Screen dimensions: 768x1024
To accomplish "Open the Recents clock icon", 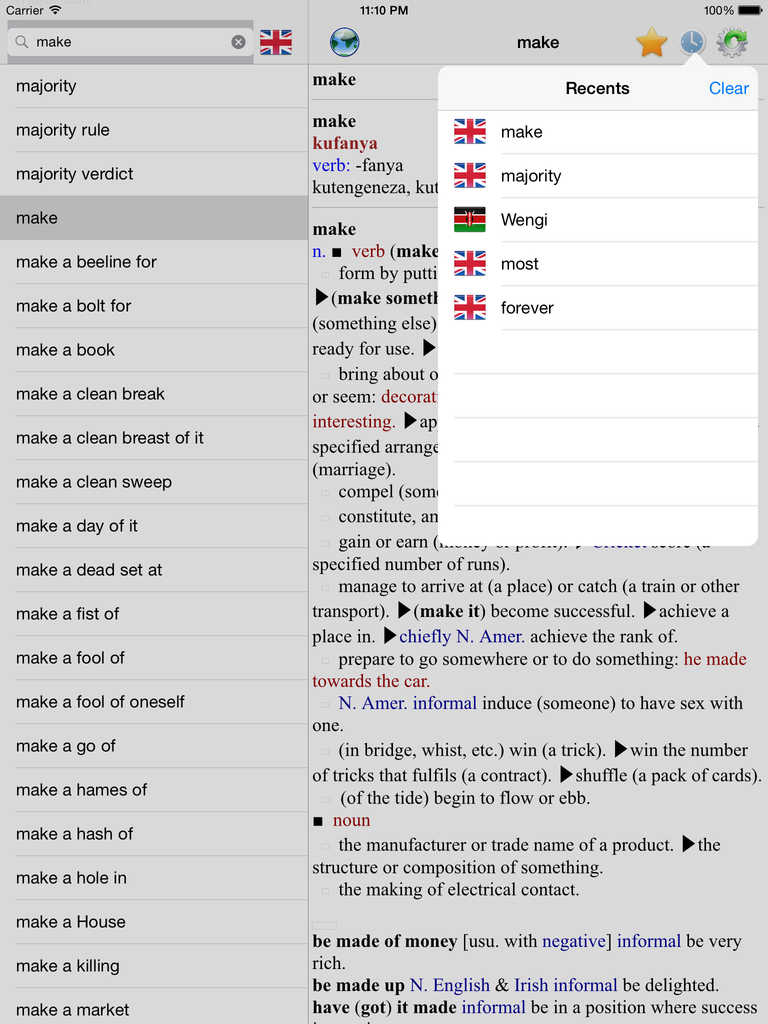I will pos(691,43).
